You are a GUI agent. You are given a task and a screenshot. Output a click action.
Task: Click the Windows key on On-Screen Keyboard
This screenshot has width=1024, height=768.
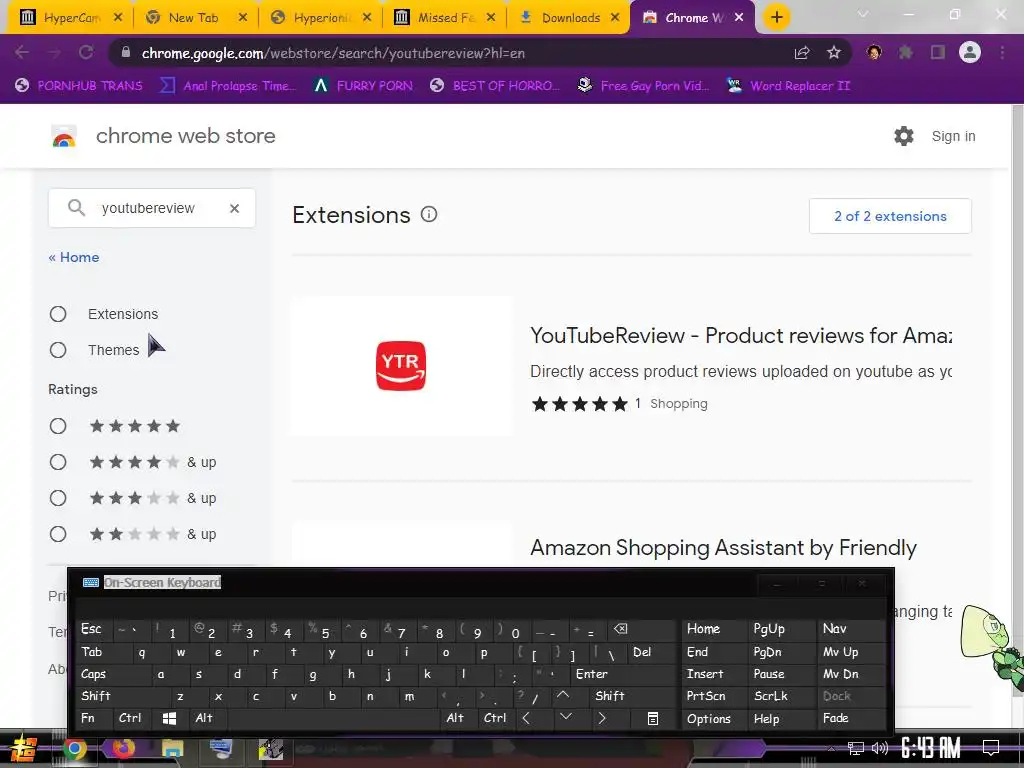click(169, 718)
